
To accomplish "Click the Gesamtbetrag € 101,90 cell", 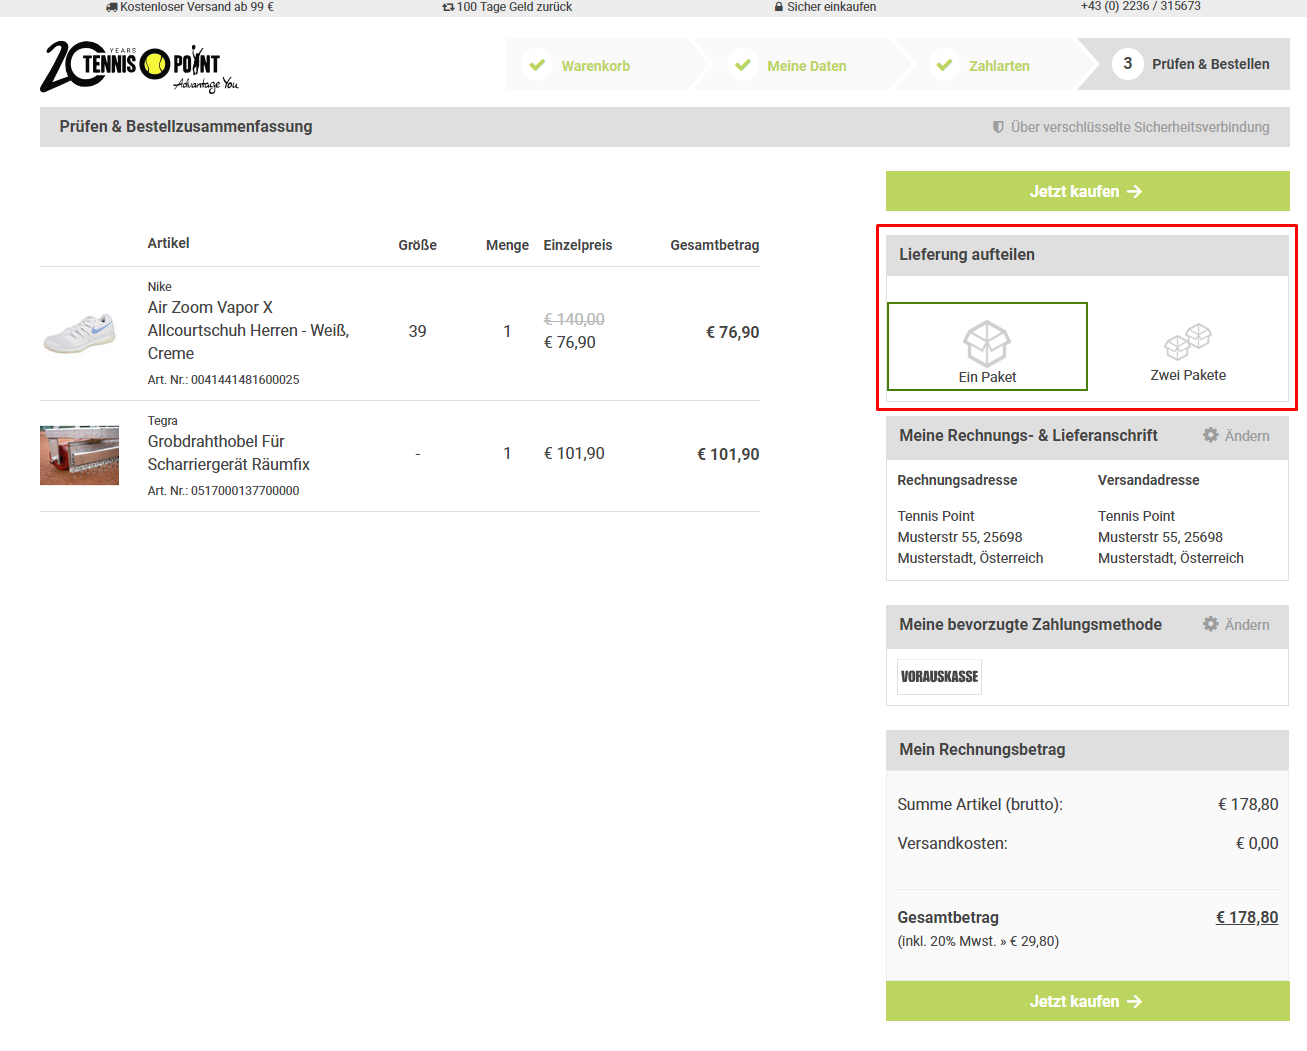I will pyautogui.click(x=728, y=454).
